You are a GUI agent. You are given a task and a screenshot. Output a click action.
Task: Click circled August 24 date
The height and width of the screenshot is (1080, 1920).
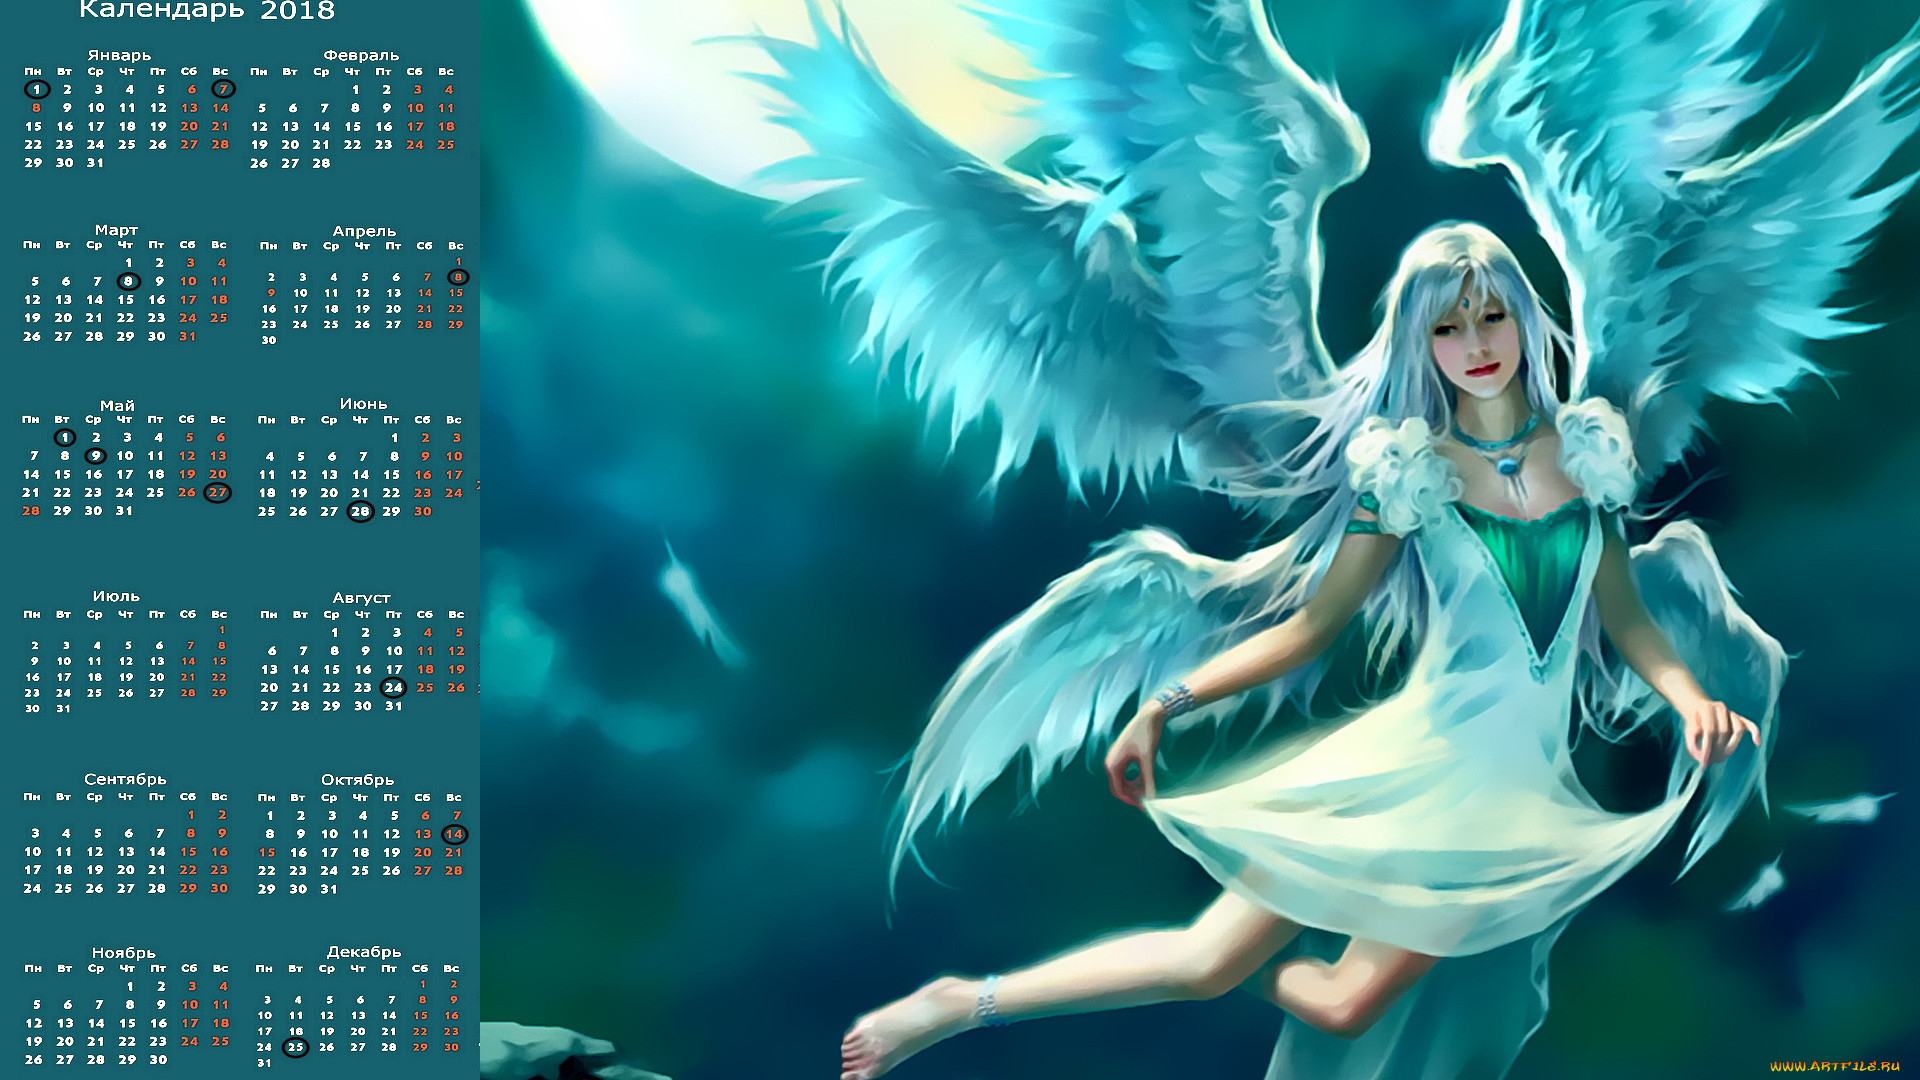394,687
